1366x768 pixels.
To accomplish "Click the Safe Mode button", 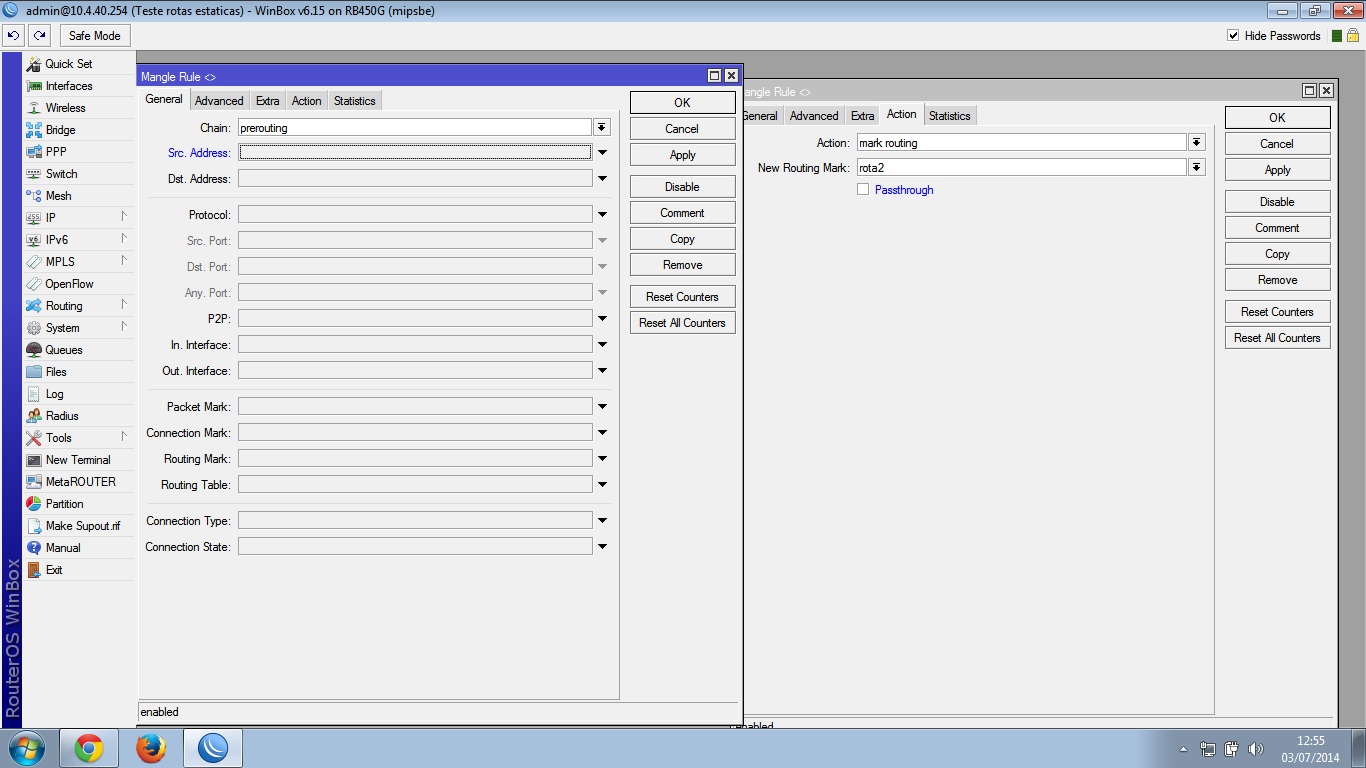I will (x=95, y=36).
